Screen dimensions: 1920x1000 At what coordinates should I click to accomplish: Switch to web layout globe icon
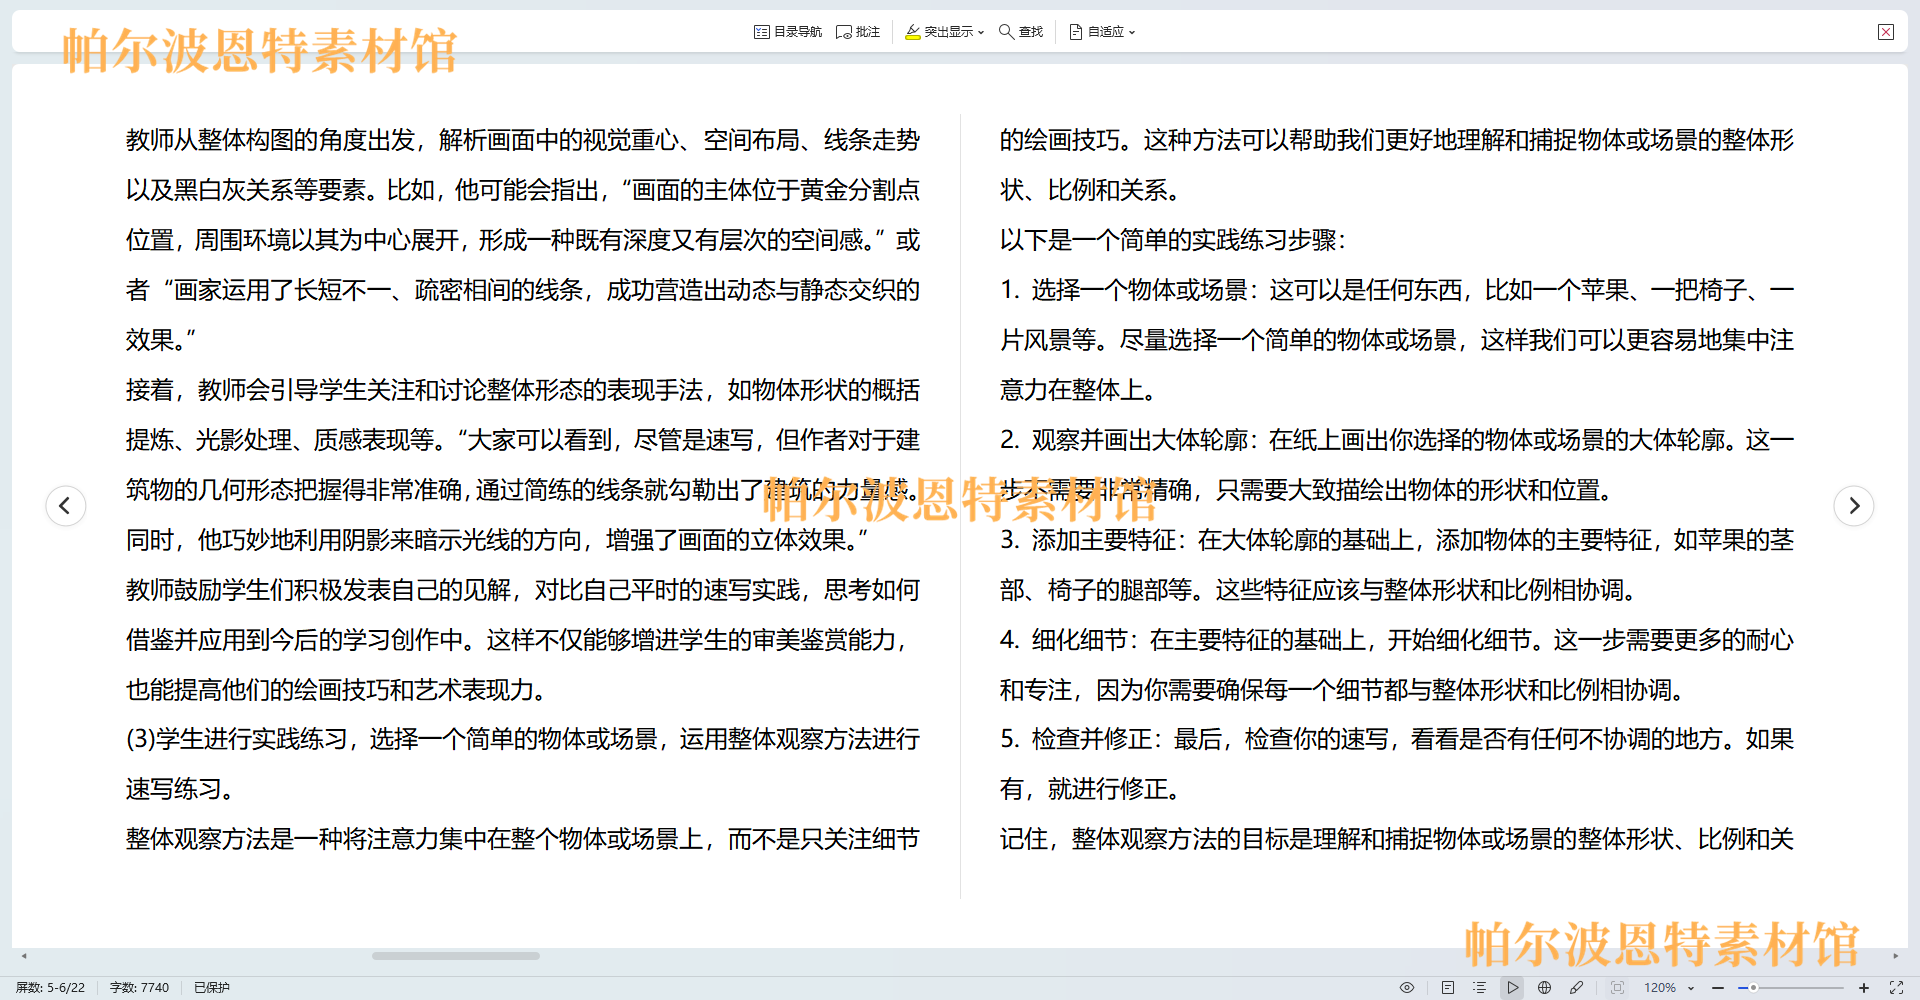[x=1545, y=988]
